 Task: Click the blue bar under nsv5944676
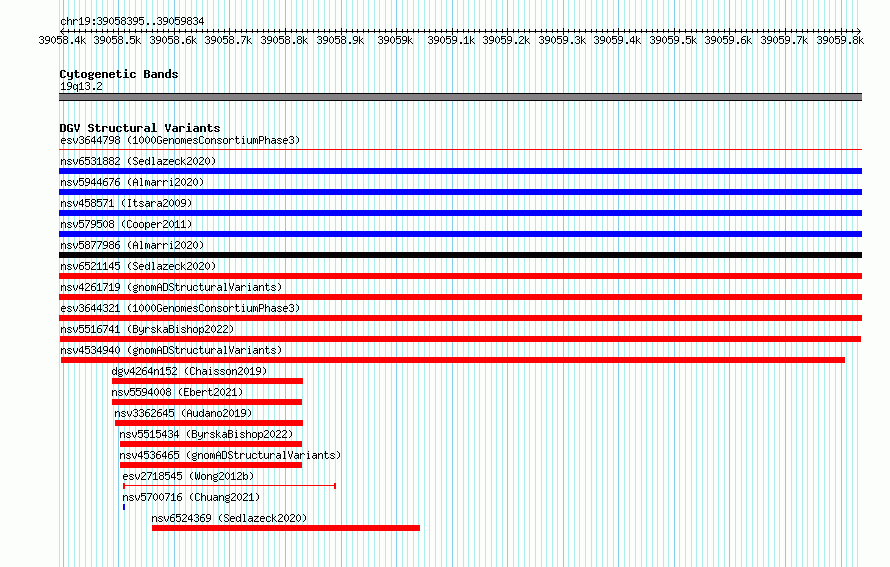pos(460,192)
